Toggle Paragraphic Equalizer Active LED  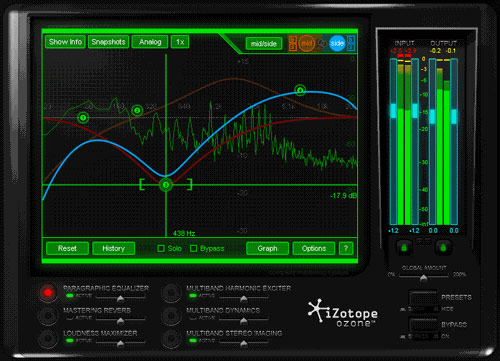[70, 295]
